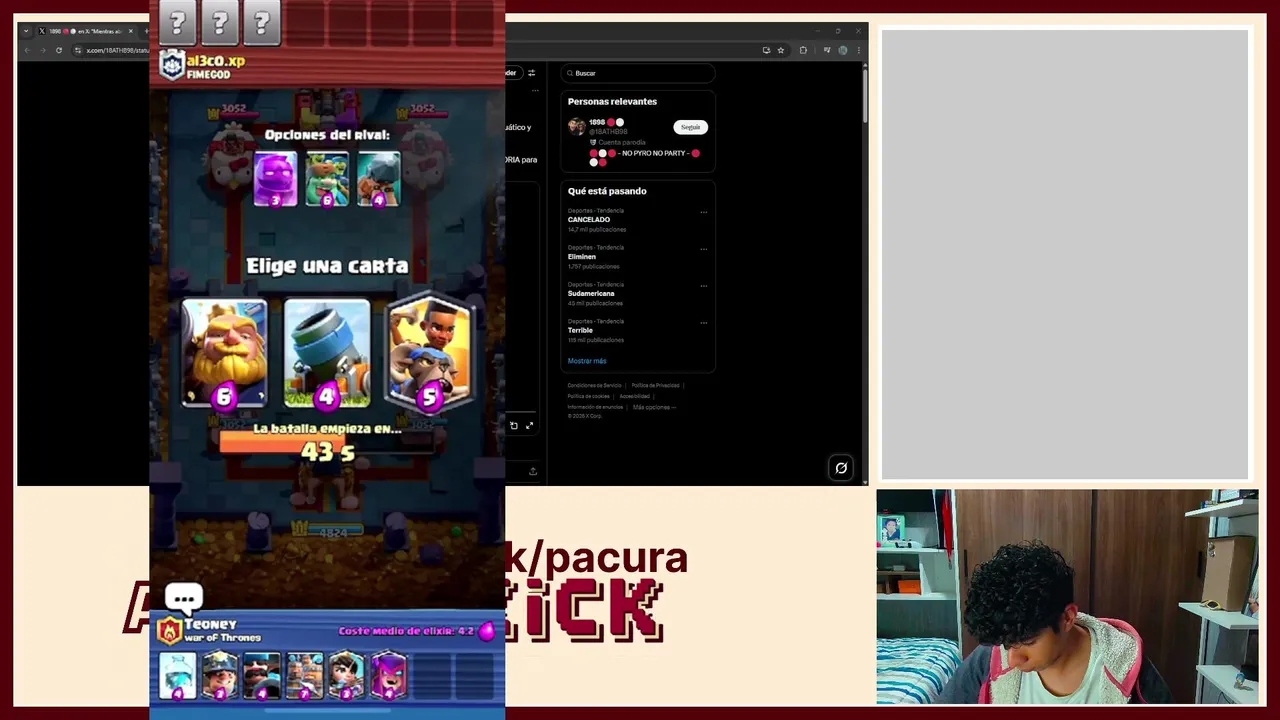Viewport: 1280px width, 720px height.
Task: Open more options for Sudamericana trend
Action: [703, 286]
